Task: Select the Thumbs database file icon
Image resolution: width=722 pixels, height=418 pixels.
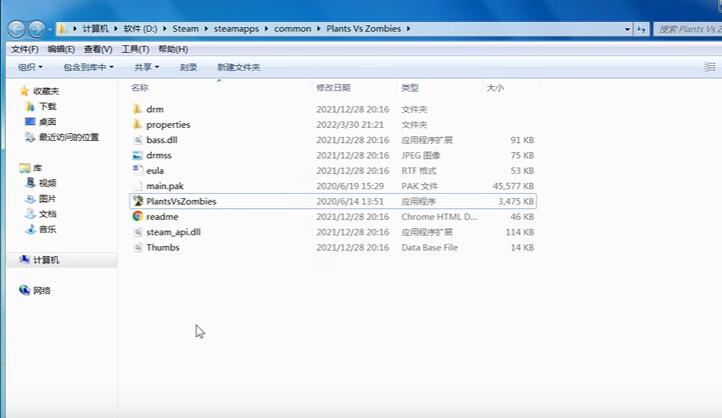Action: (137, 247)
